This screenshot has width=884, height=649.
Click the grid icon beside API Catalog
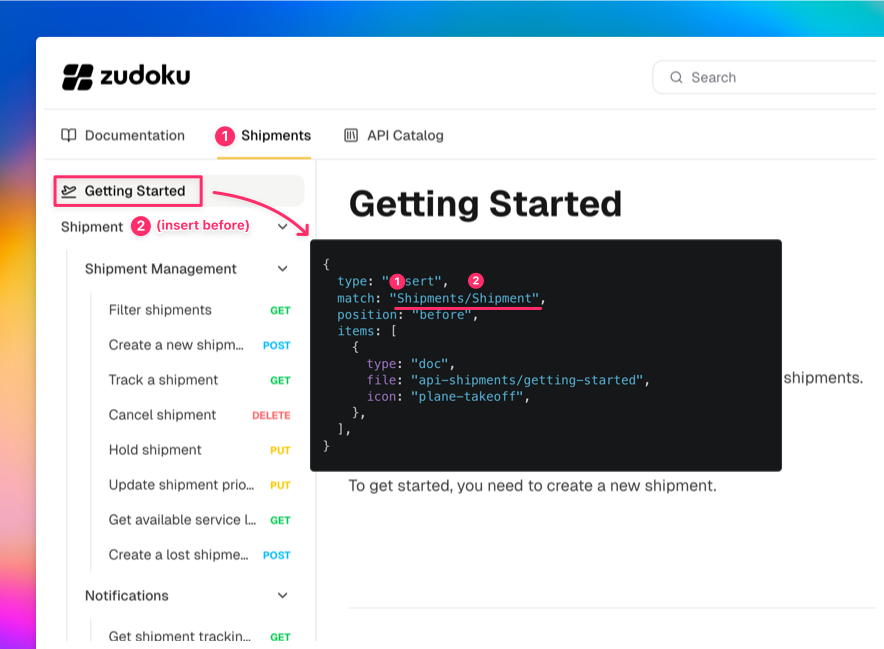[351, 135]
